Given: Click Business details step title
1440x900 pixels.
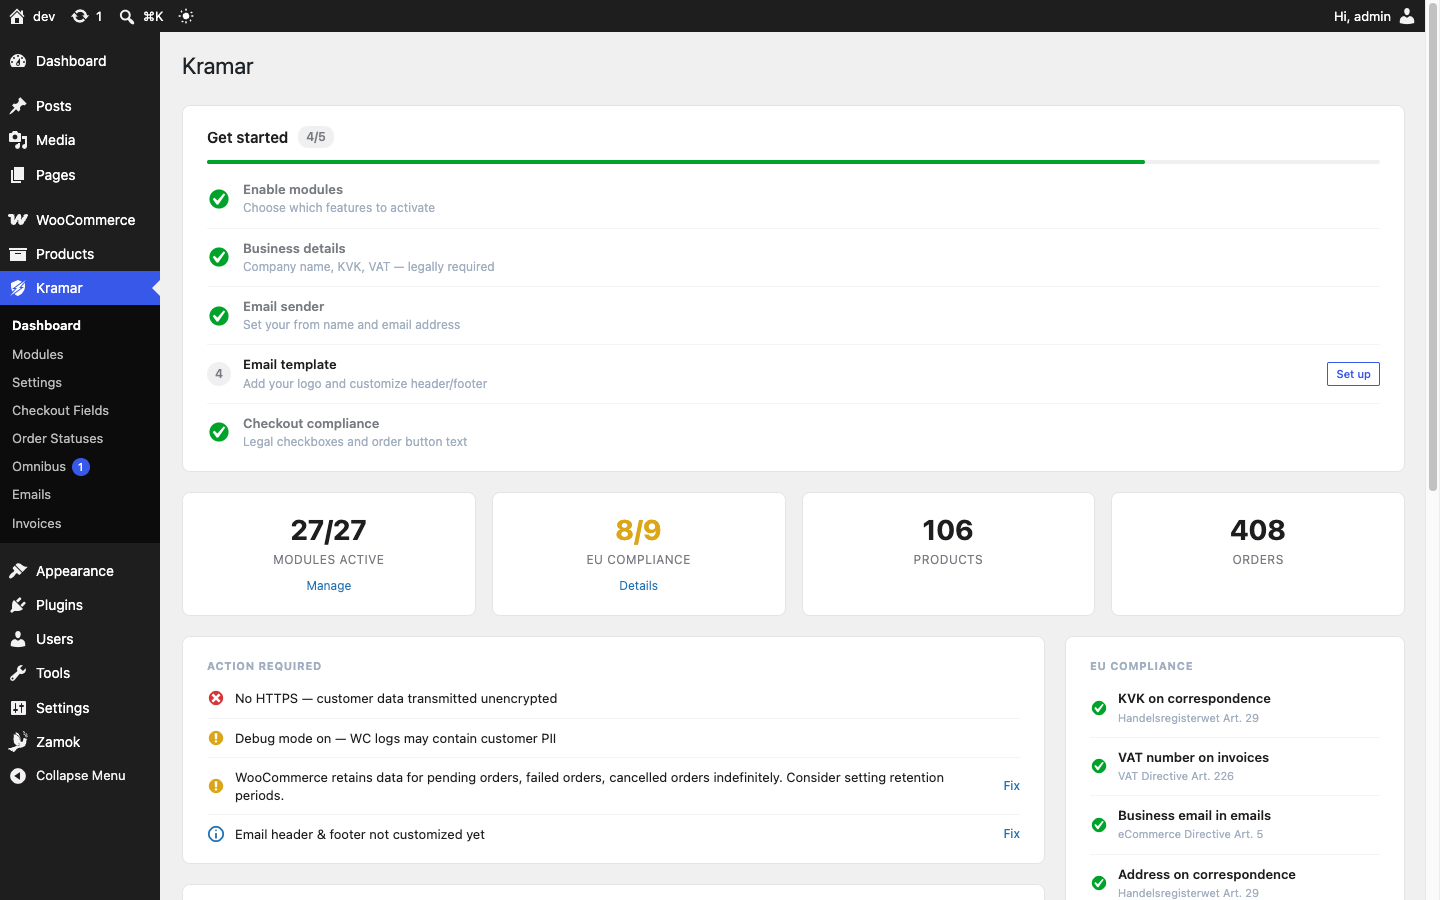Looking at the screenshot, I should point(294,249).
